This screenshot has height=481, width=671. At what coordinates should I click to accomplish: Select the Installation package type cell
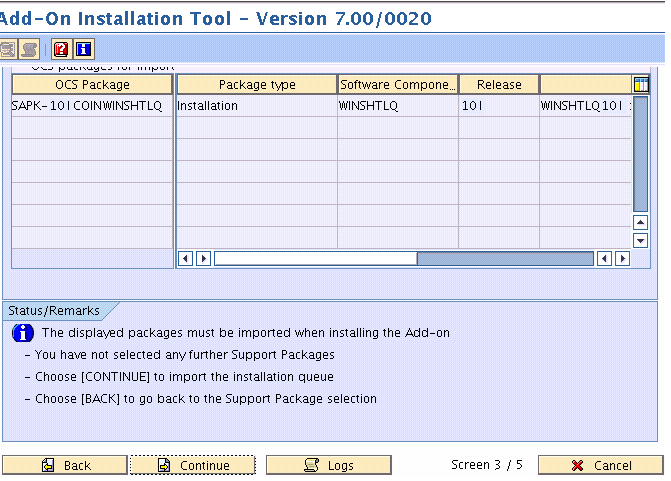[x=257, y=106]
